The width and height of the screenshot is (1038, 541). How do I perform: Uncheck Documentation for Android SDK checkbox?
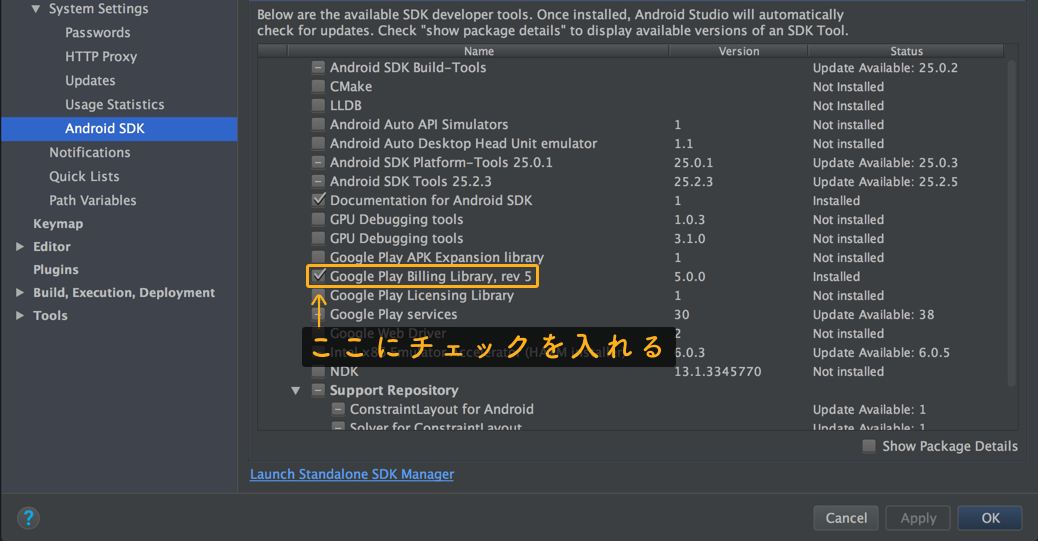pyautogui.click(x=318, y=200)
